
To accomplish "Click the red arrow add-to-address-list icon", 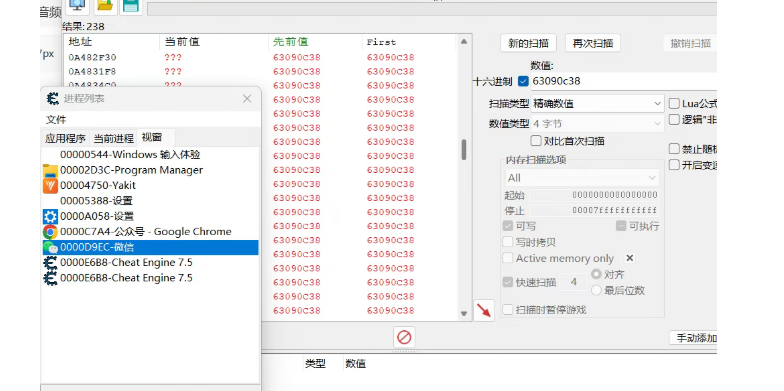I will (x=484, y=310).
